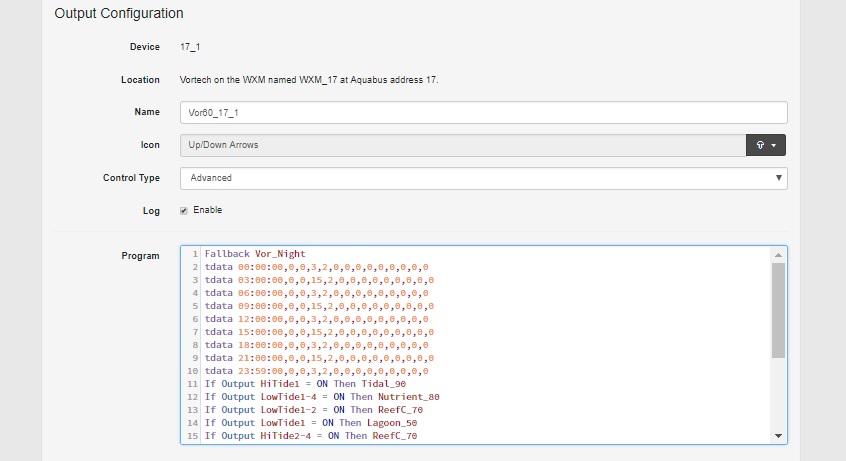Viewport: 846px width, 461px height.
Task: Click the LowTide1-4 Then Nutrient_80 line
Action: pos(322,397)
